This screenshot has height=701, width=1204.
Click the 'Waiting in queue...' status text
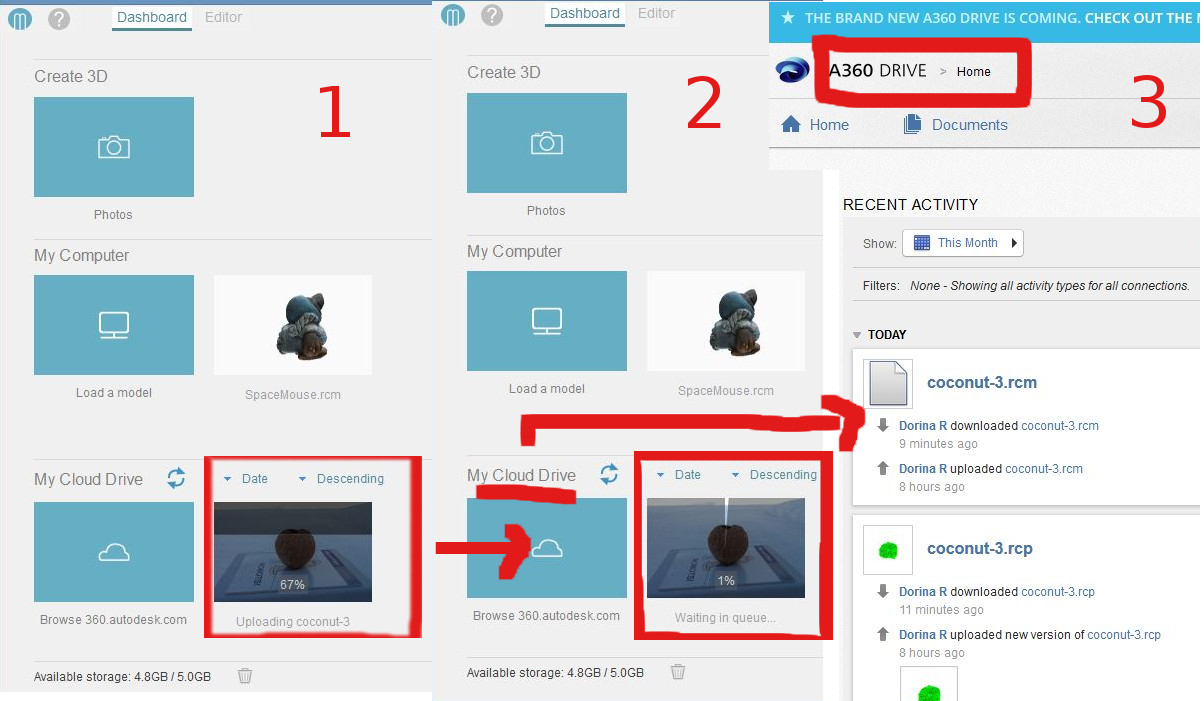(x=725, y=618)
